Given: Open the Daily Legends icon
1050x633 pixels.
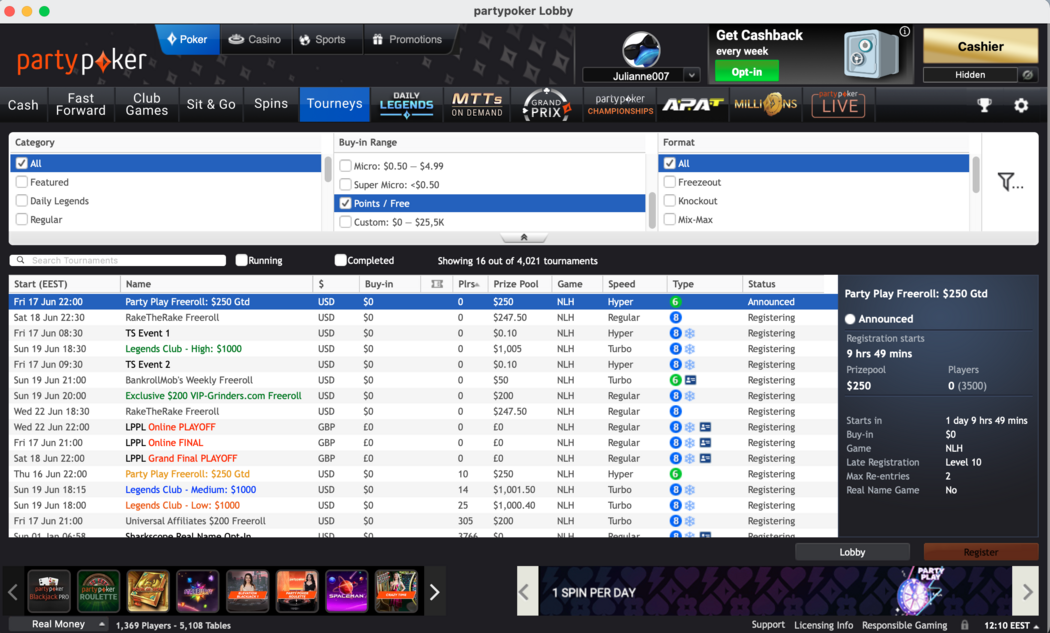Looking at the screenshot, I should click(x=406, y=104).
